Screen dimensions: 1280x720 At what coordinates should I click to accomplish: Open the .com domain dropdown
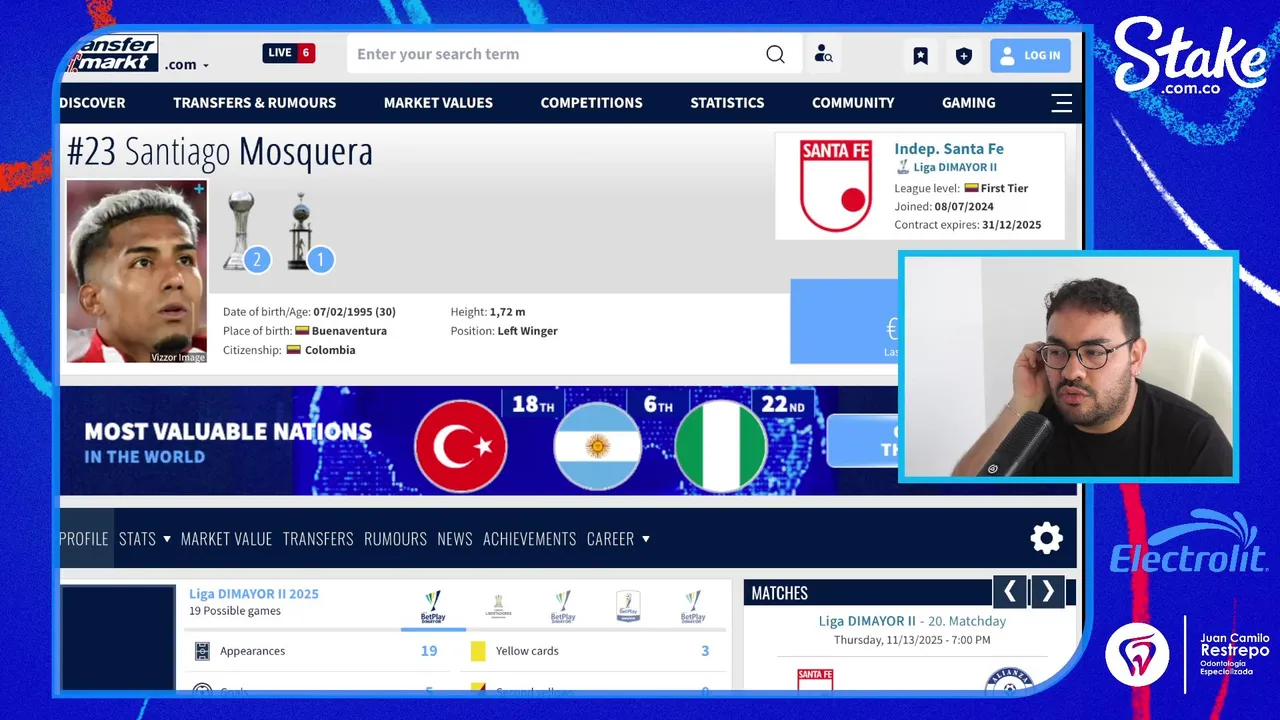187,65
